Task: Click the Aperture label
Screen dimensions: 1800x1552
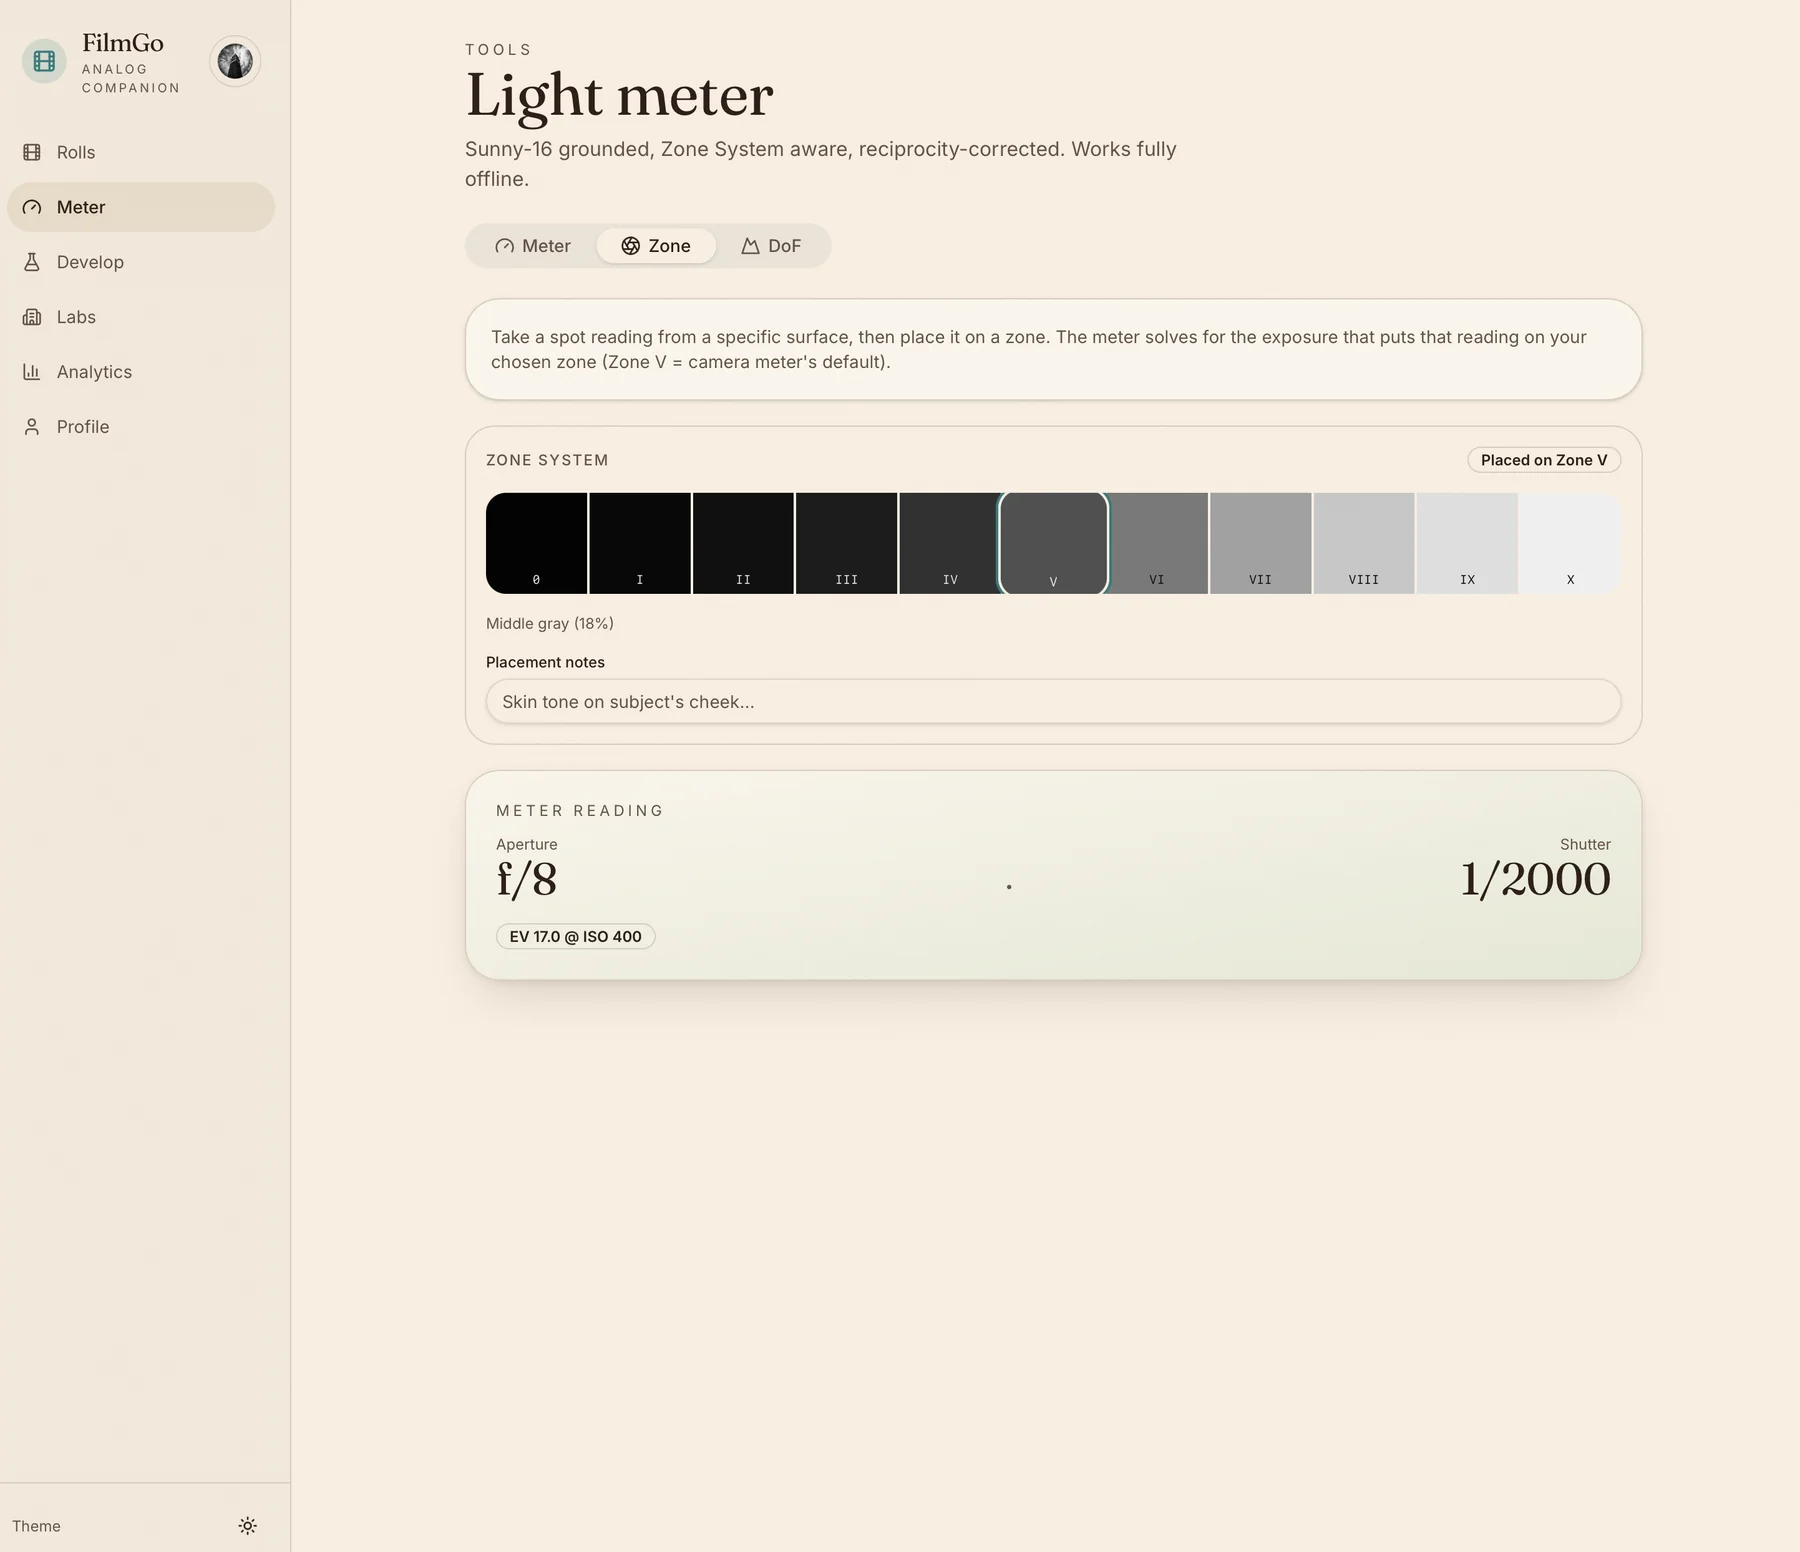Action: coord(527,844)
